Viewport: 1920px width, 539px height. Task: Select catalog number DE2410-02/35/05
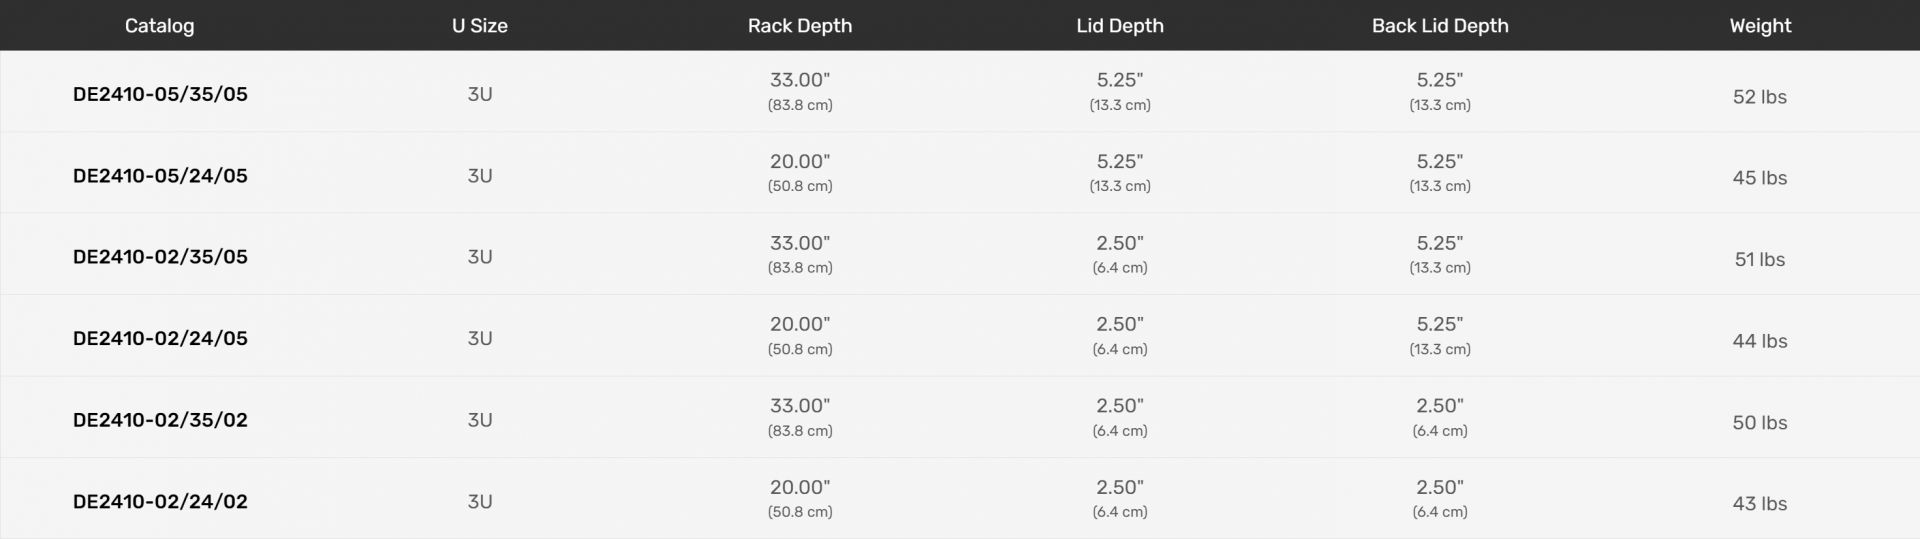160,257
